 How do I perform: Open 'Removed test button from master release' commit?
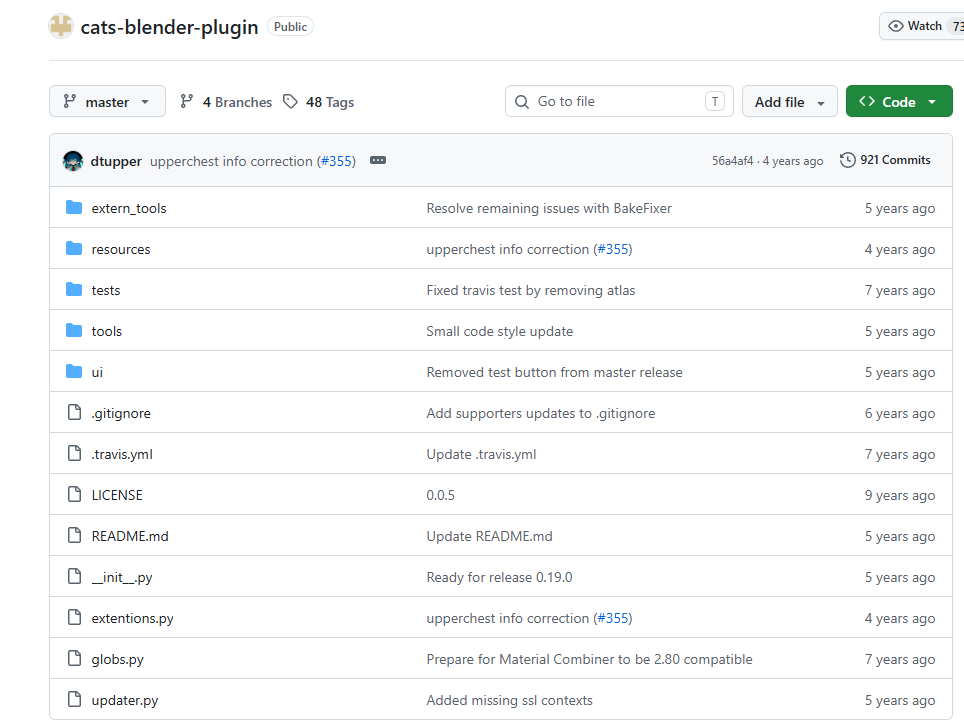pyautogui.click(x=555, y=373)
